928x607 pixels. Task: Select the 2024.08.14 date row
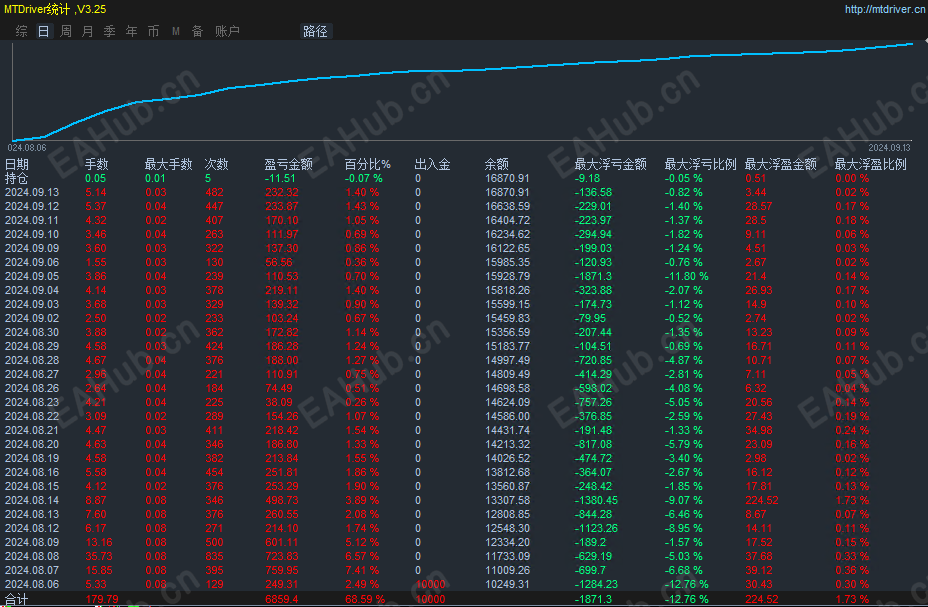pyautogui.click(x=464, y=501)
